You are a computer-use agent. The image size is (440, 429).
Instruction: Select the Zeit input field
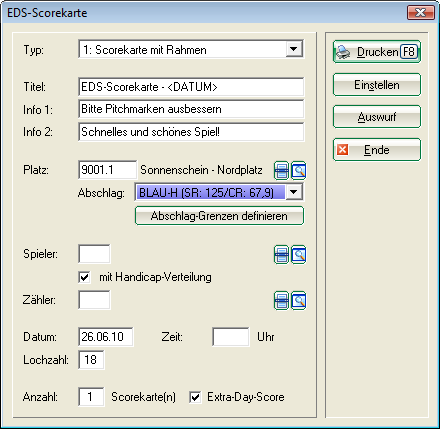click(x=231, y=337)
